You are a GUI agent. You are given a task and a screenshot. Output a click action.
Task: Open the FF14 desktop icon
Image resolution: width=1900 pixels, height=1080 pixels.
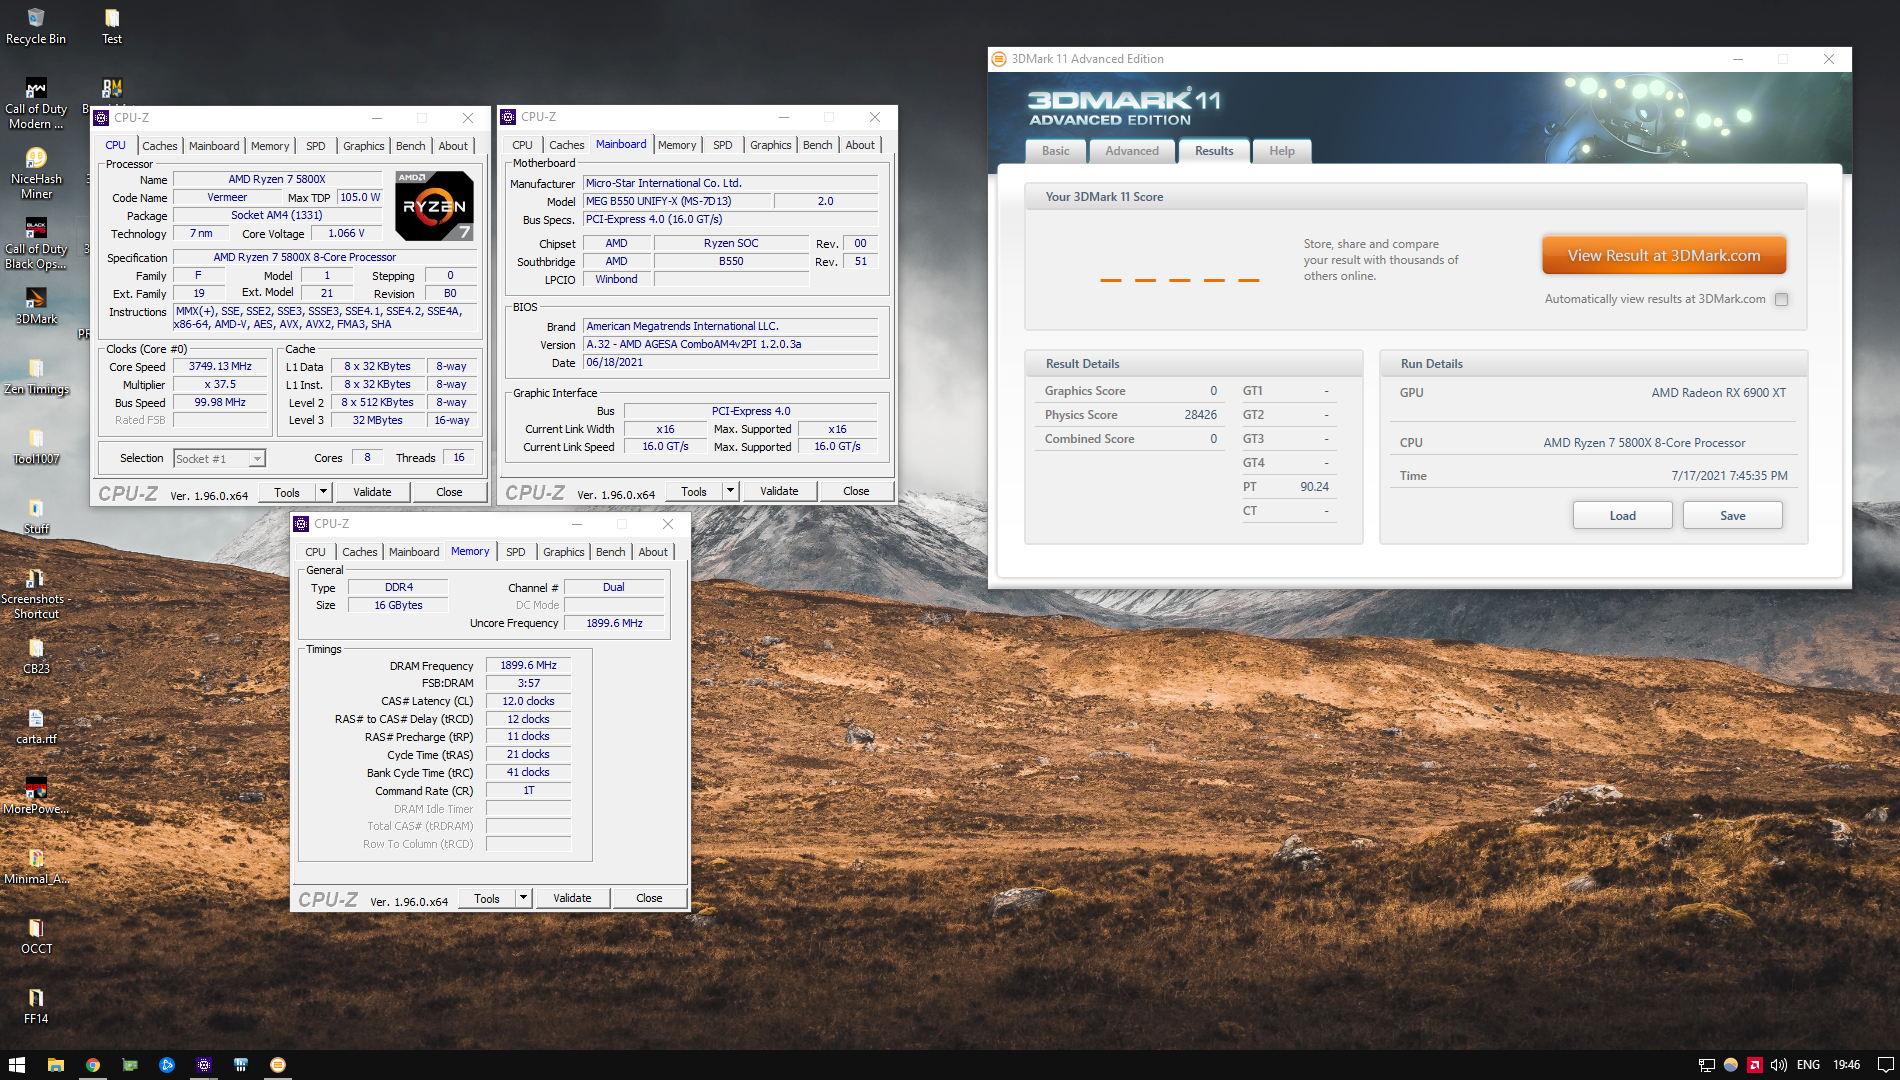(x=36, y=1006)
